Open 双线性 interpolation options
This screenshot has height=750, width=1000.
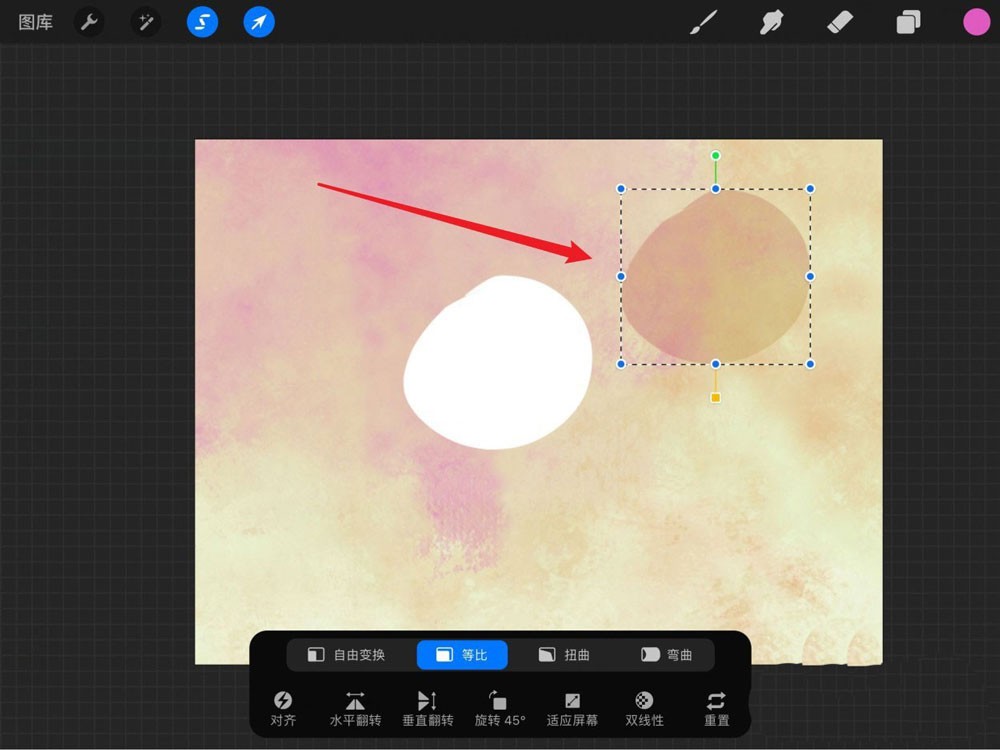644,709
